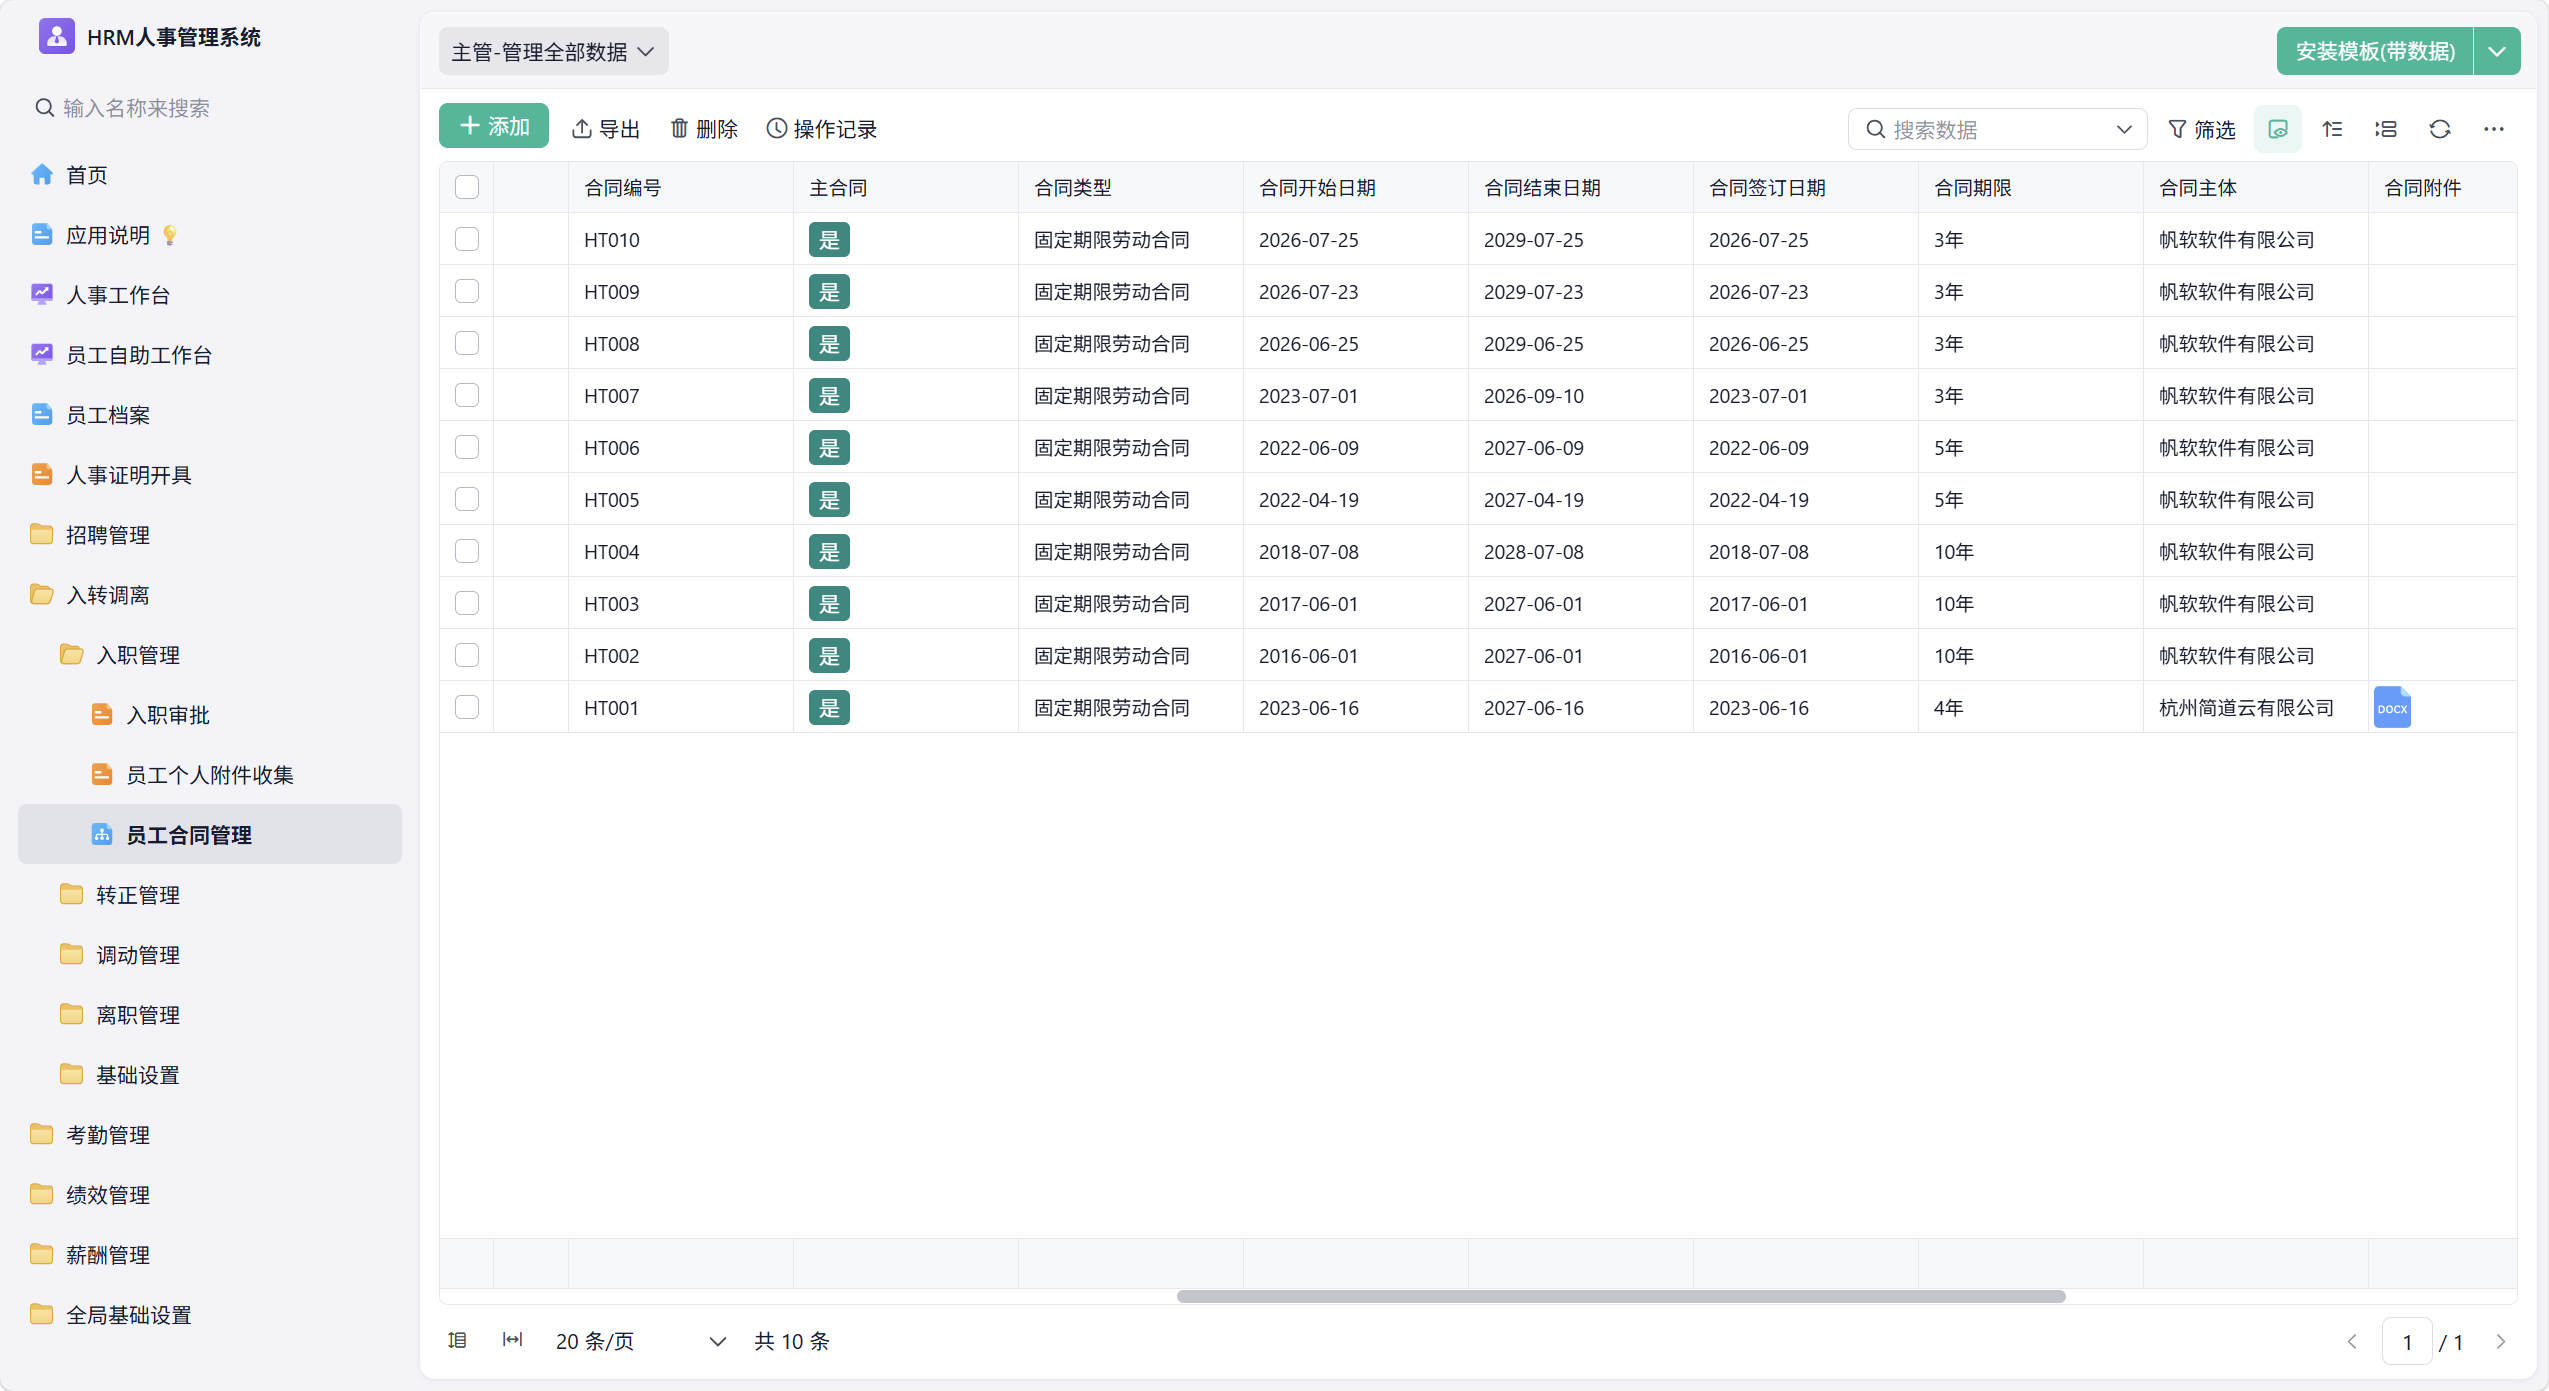Click the page number input box

[2407, 1341]
